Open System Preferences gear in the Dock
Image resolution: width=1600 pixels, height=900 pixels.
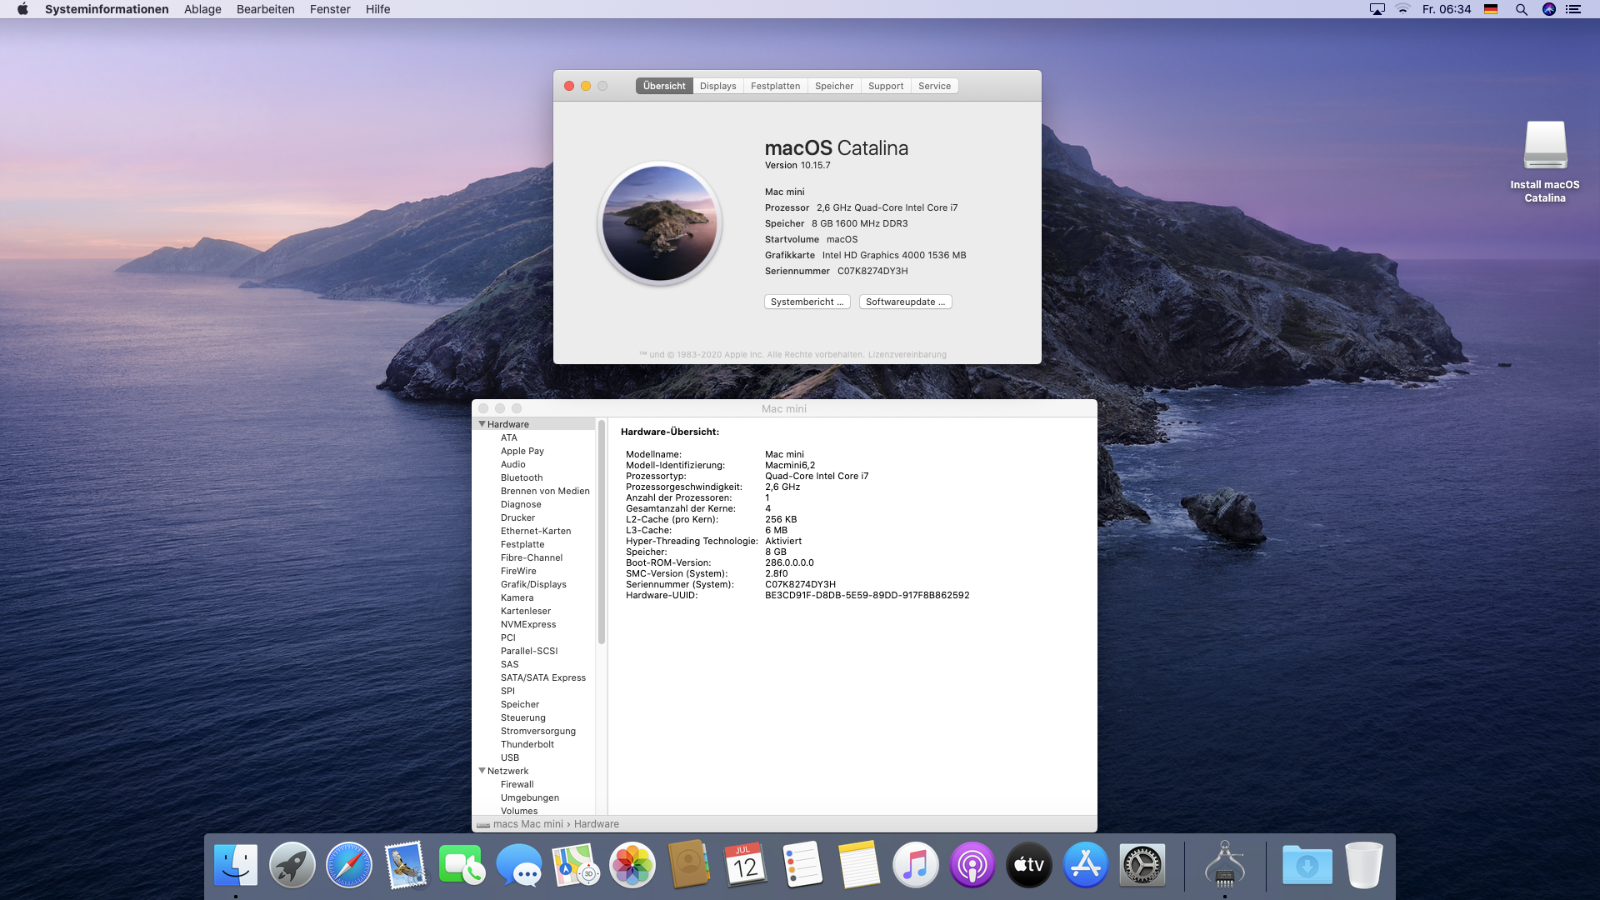pyautogui.click(x=1142, y=865)
